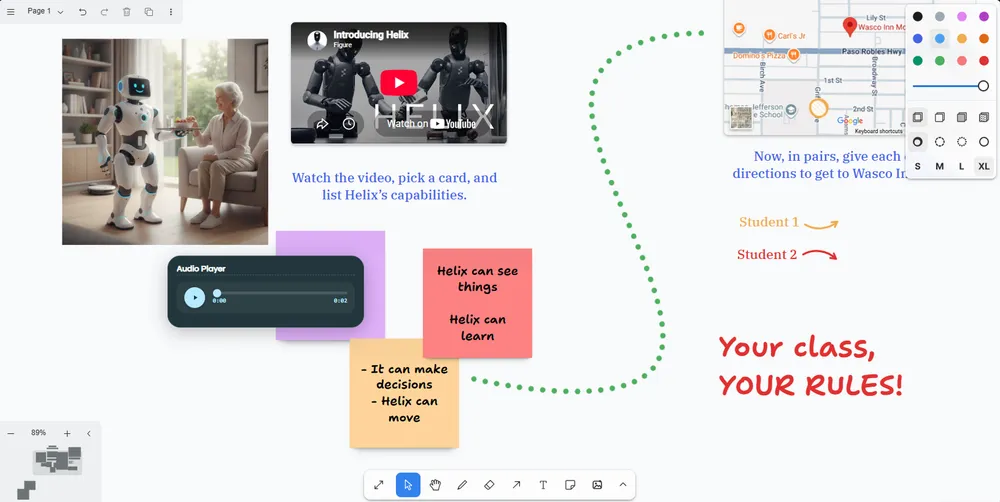The image size is (1000, 502).
Task: Click the Carl's Jr map marker
Action: pos(770,35)
